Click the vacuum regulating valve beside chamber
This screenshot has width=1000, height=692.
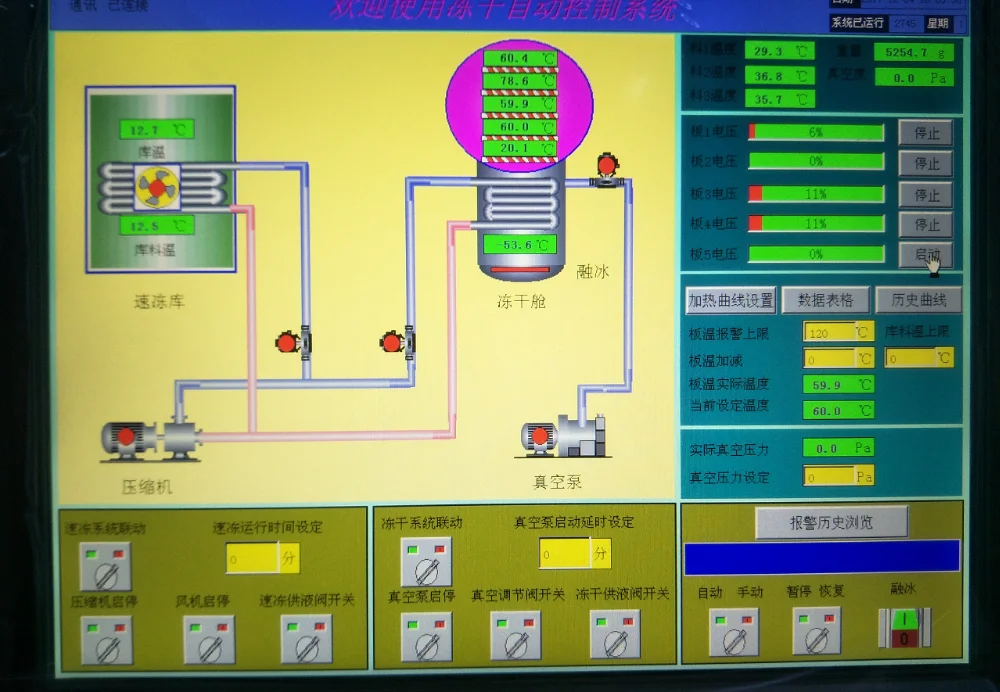608,171
